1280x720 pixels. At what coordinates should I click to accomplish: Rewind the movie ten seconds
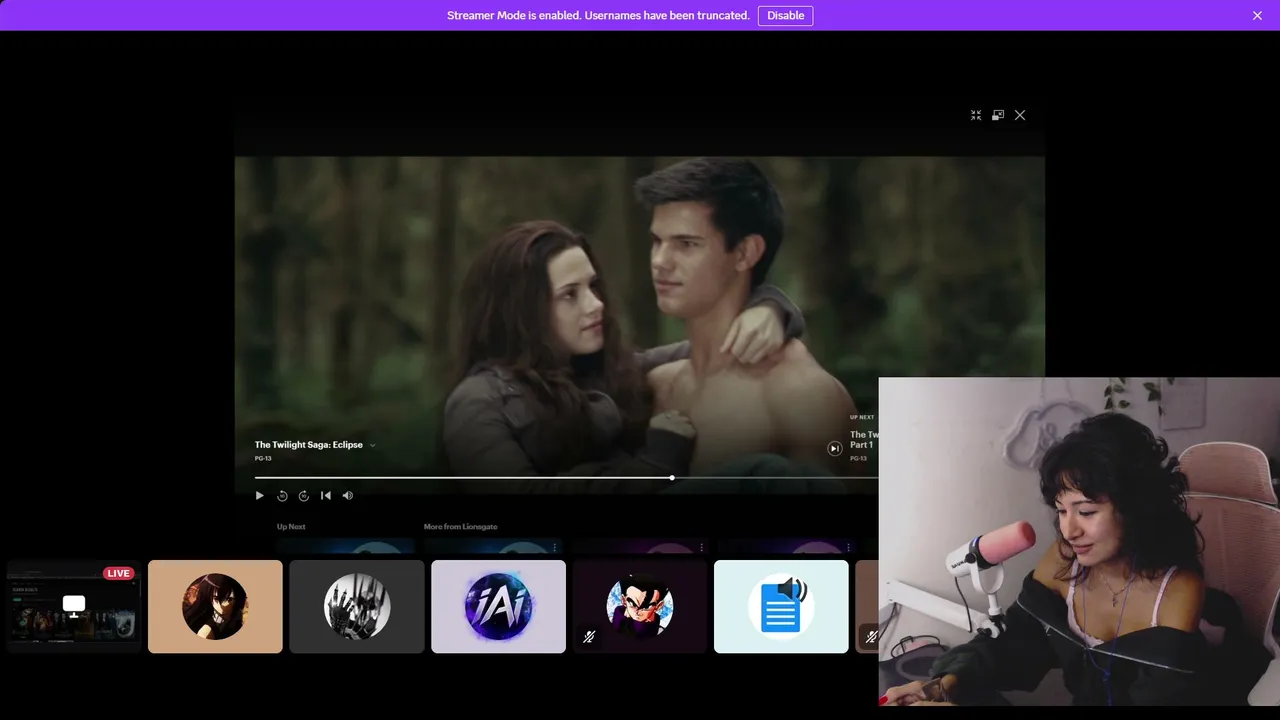click(282, 495)
